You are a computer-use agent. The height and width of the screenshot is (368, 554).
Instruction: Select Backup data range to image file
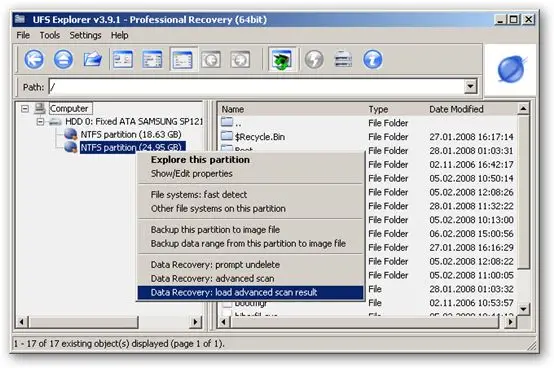pyautogui.click(x=251, y=243)
